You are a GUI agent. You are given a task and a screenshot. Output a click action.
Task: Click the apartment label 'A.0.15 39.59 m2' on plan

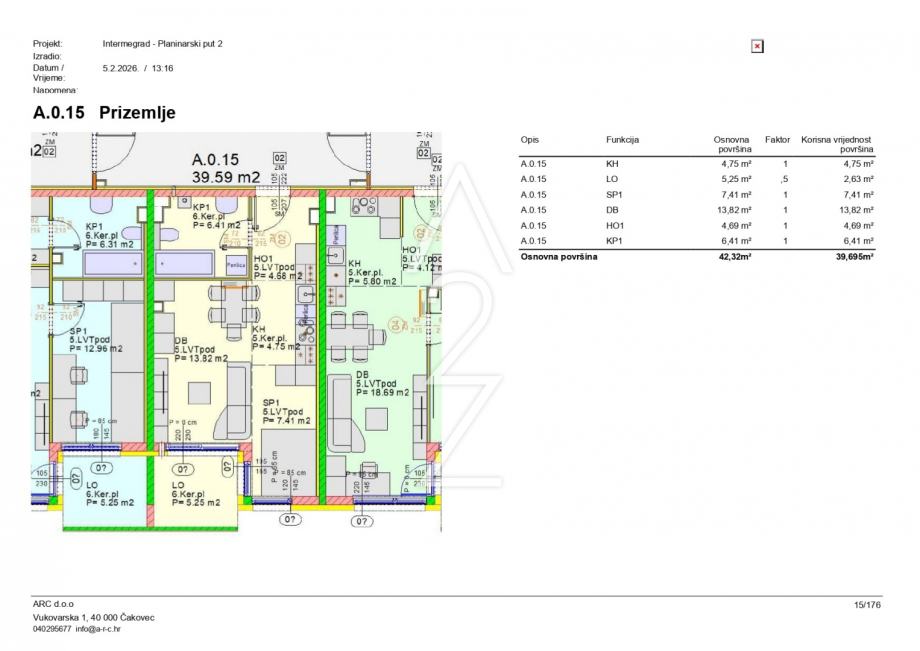pyautogui.click(x=225, y=168)
